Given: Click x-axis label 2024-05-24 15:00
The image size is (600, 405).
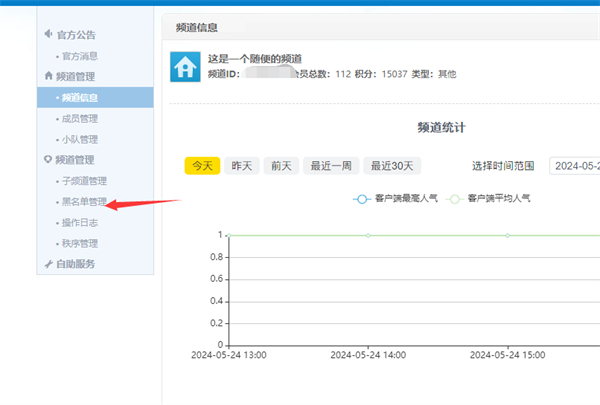Looking at the screenshot, I should tap(507, 355).
